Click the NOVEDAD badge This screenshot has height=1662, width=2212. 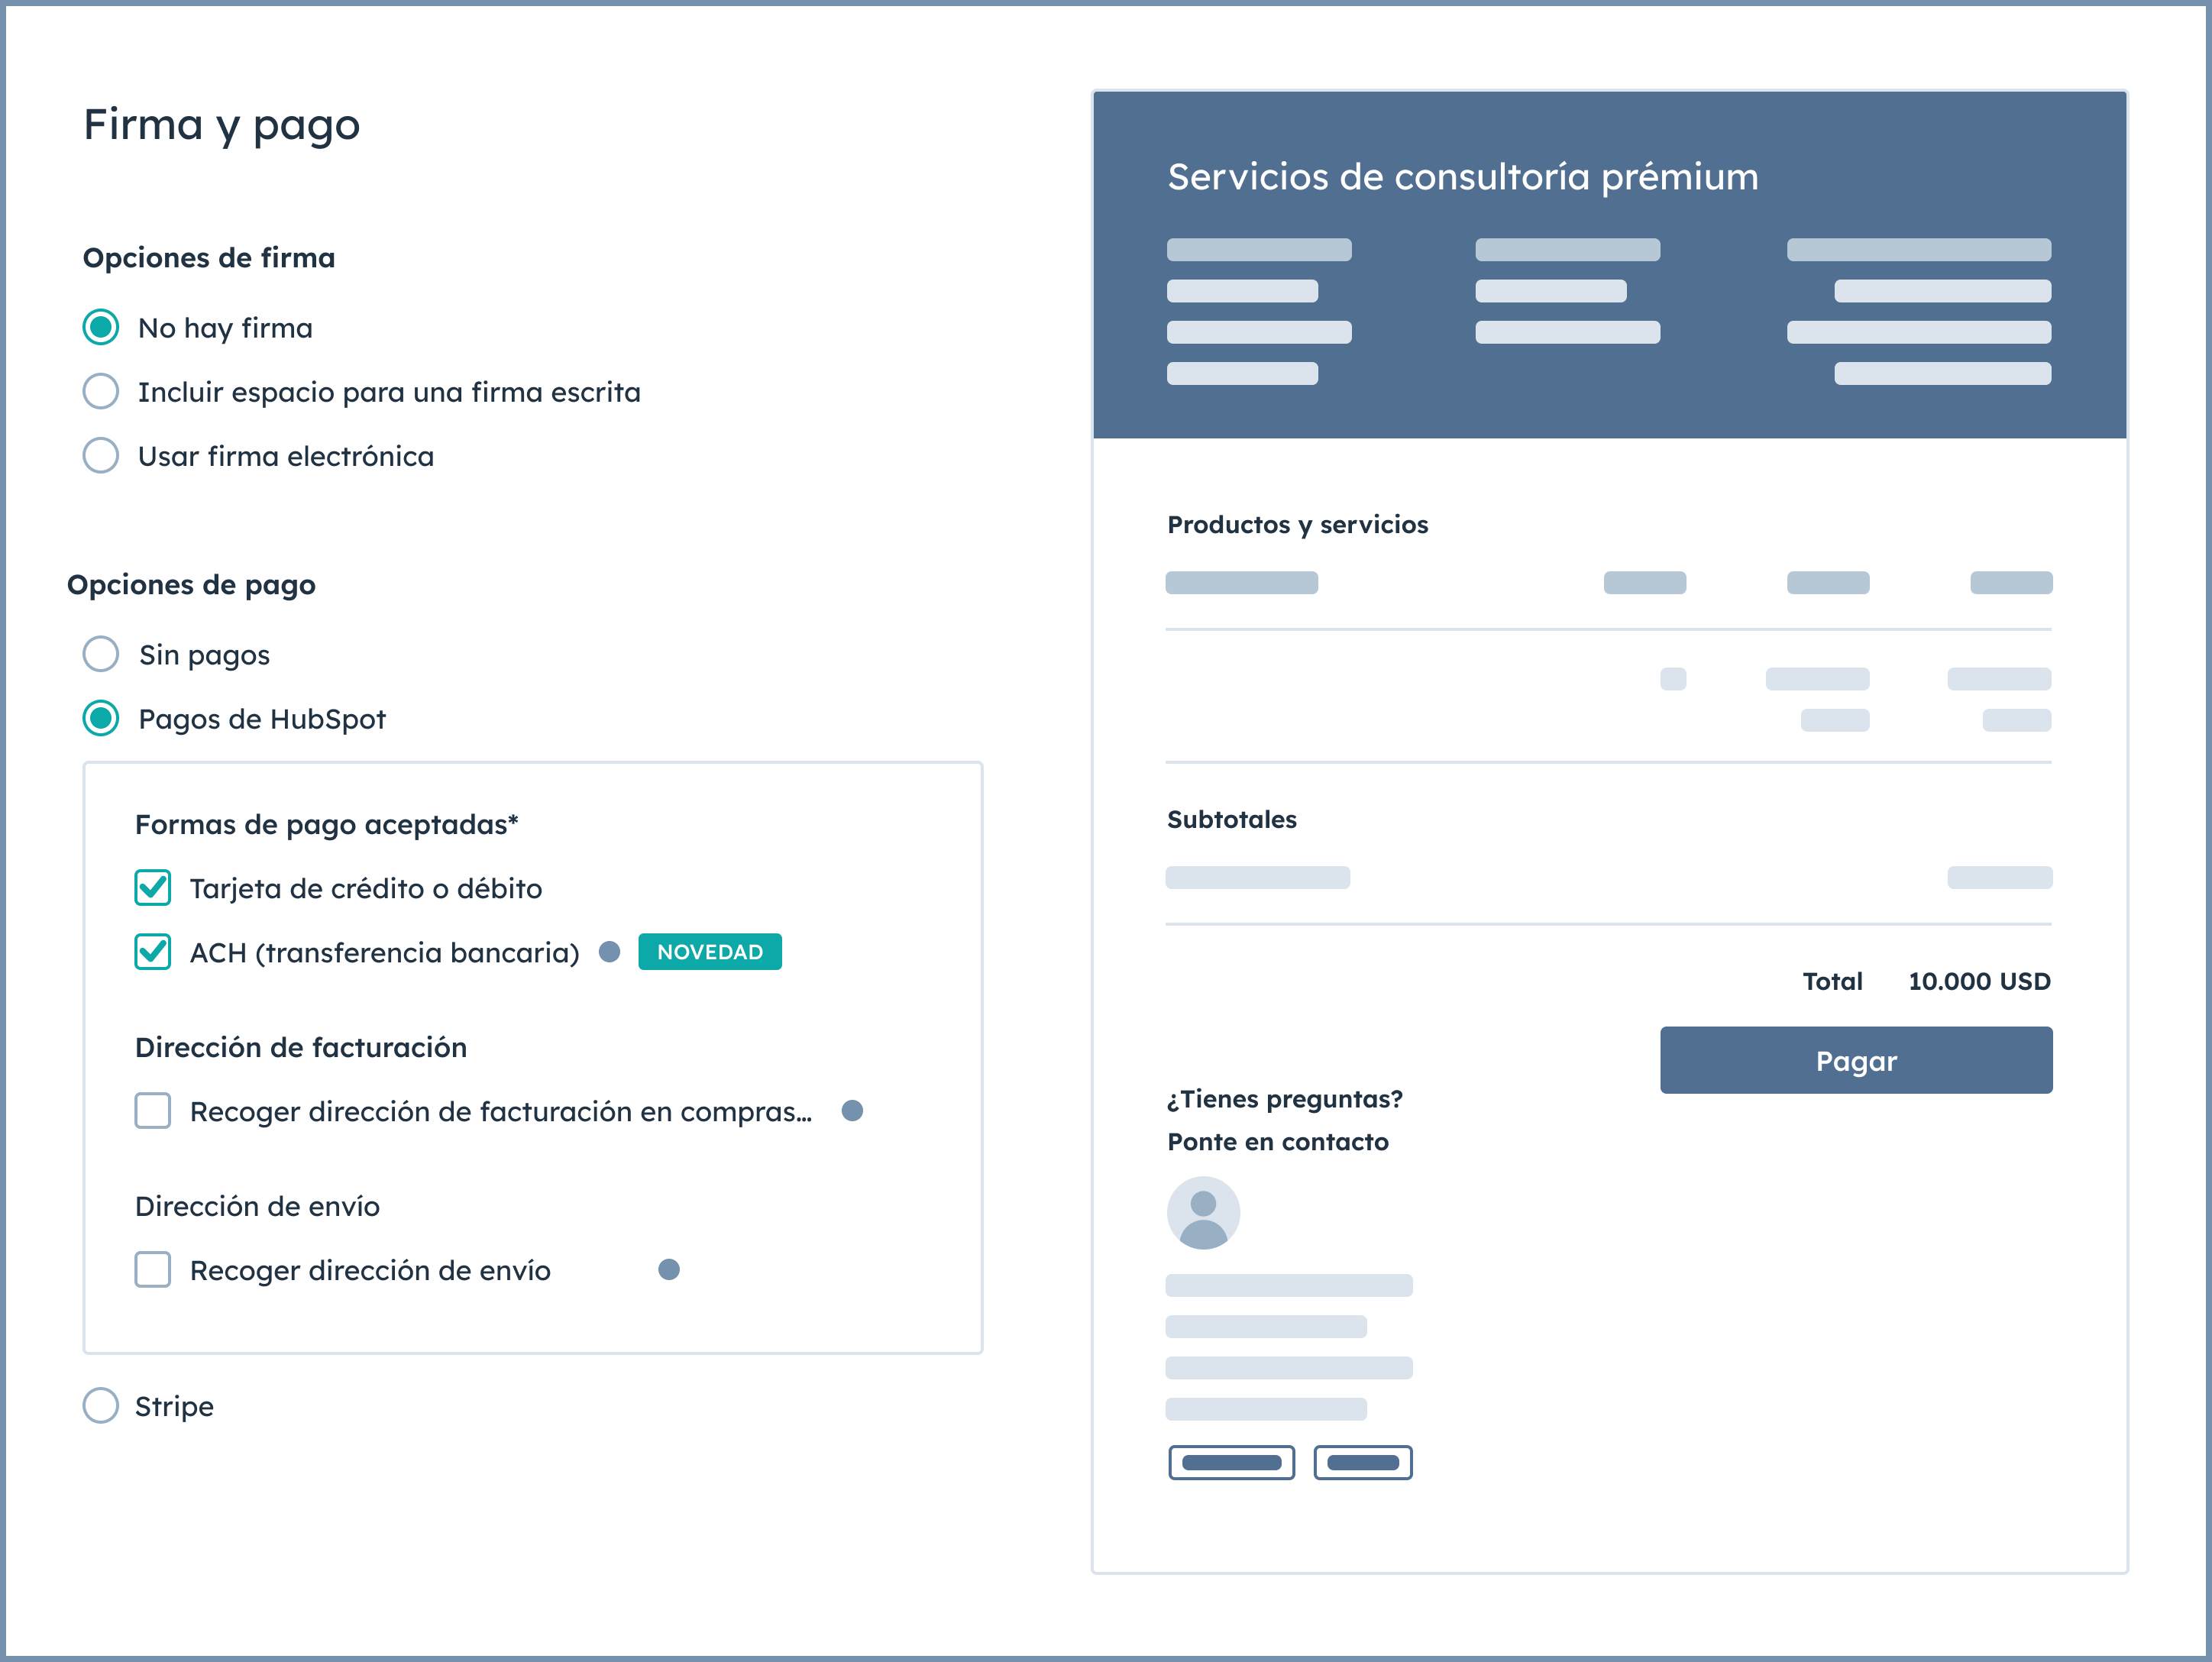pyautogui.click(x=710, y=951)
